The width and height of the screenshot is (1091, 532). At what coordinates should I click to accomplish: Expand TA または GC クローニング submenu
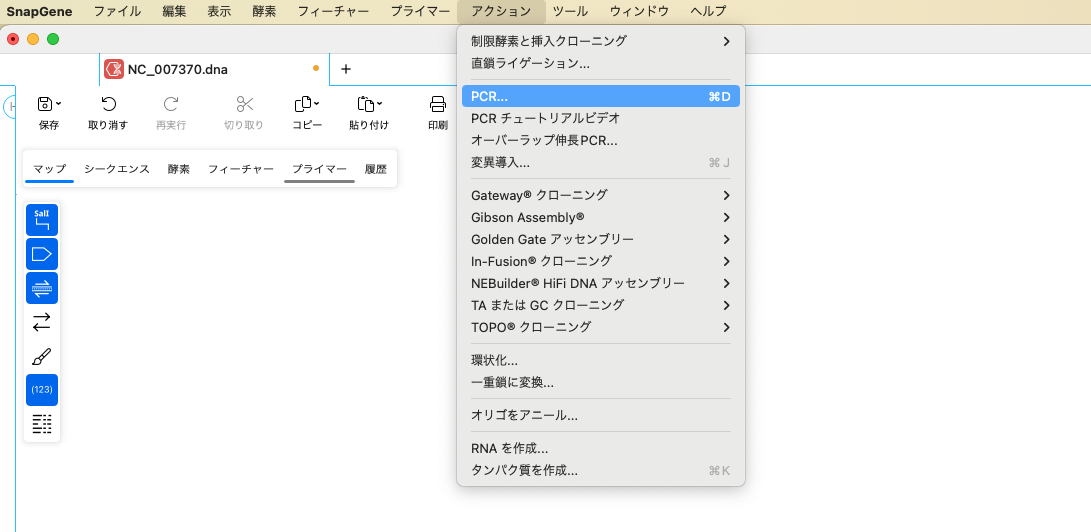(x=600, y=305)
